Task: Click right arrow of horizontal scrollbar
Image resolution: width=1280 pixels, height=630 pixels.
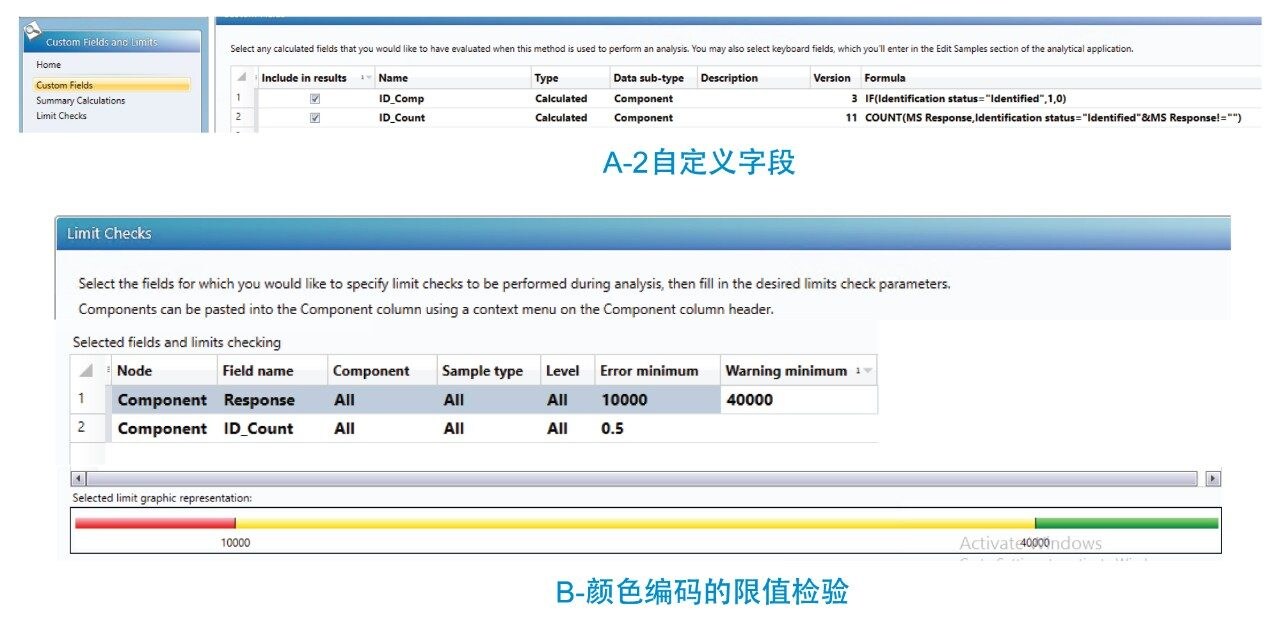Action: tap(1213, 479)
